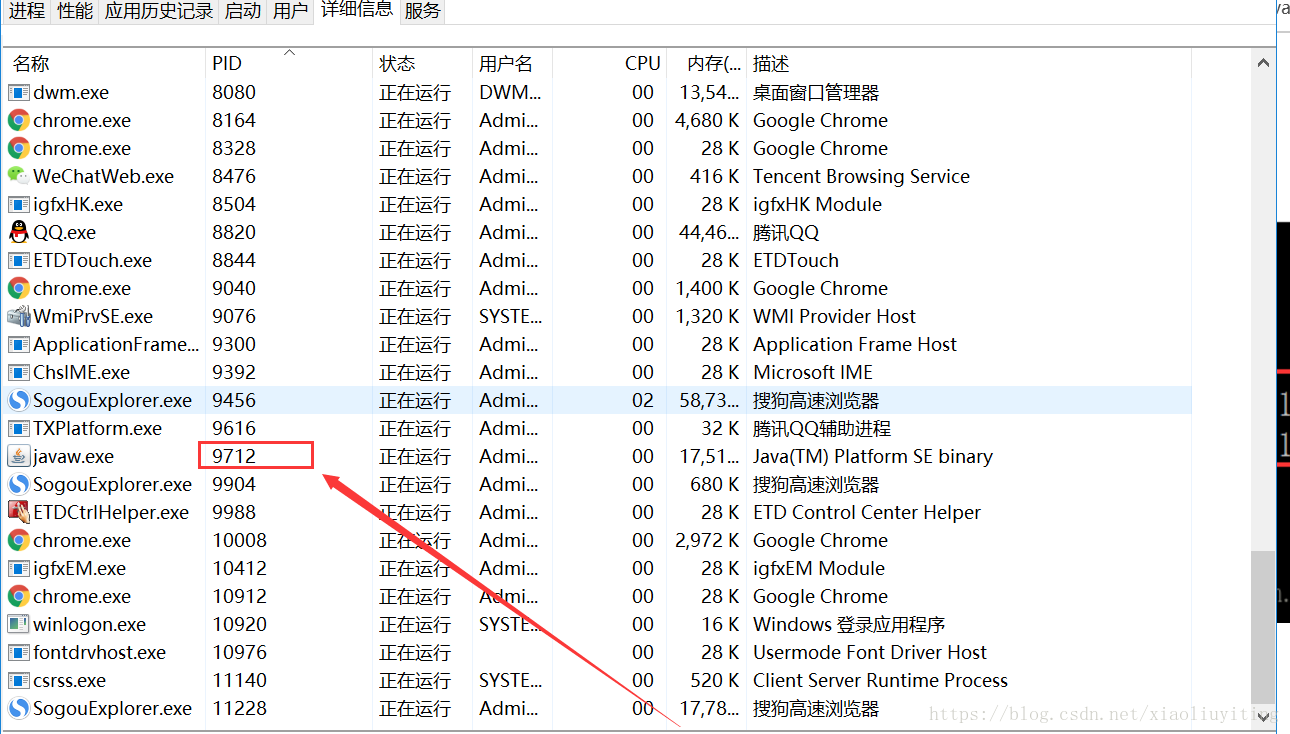1290x734 pixels.
Task: Click the DWM... username cell
Action: [x=510, y=92]
